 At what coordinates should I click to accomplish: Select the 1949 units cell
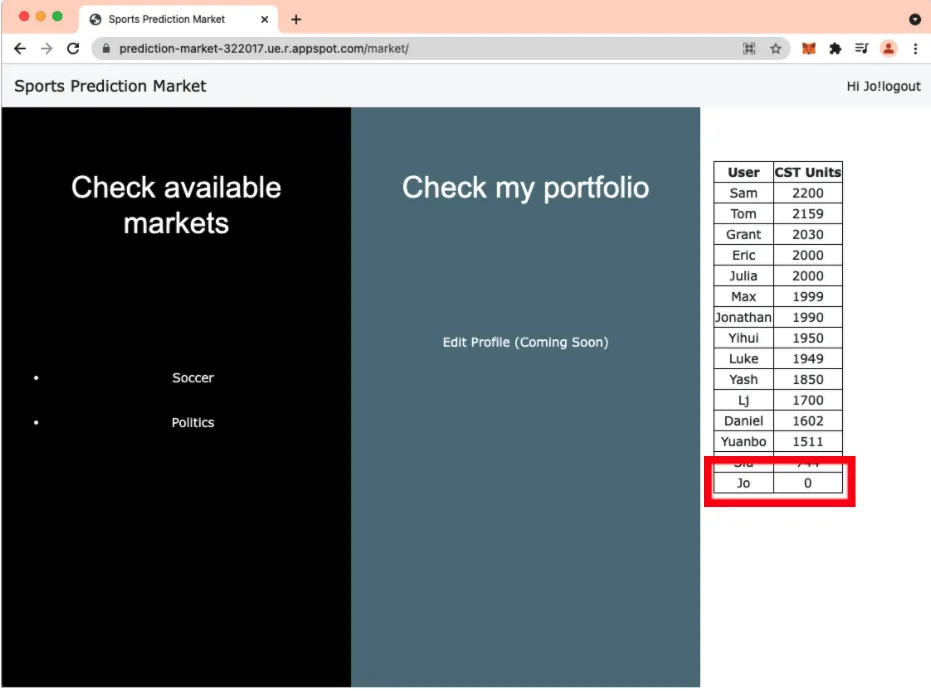pos(808,359)
